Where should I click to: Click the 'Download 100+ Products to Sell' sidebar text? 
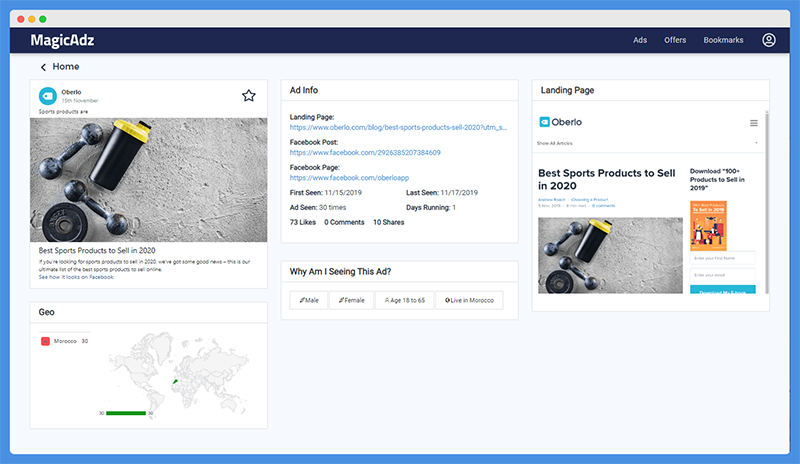coord(717,180)
